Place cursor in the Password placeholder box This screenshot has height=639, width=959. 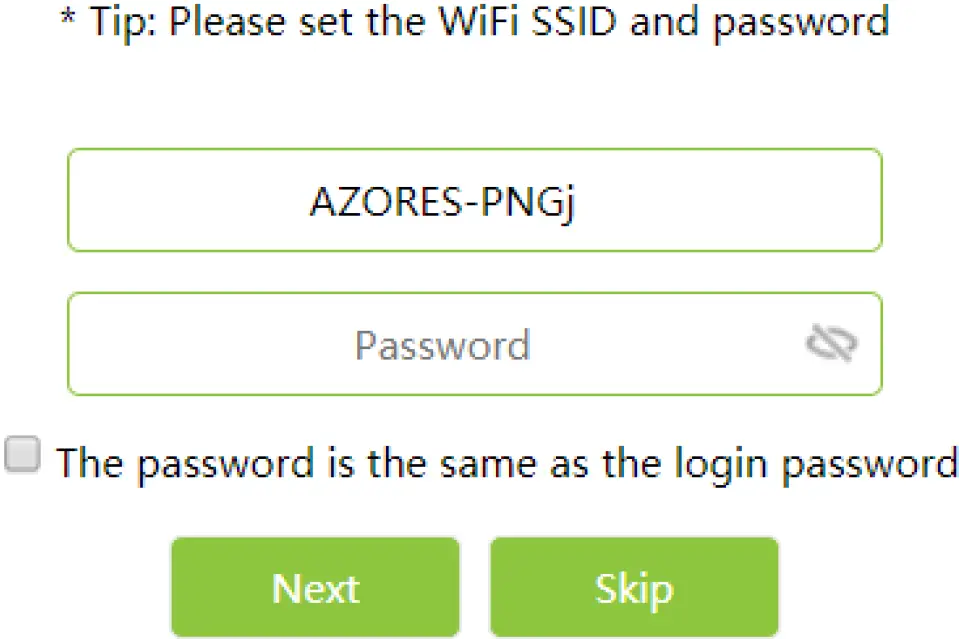(442, 344)
